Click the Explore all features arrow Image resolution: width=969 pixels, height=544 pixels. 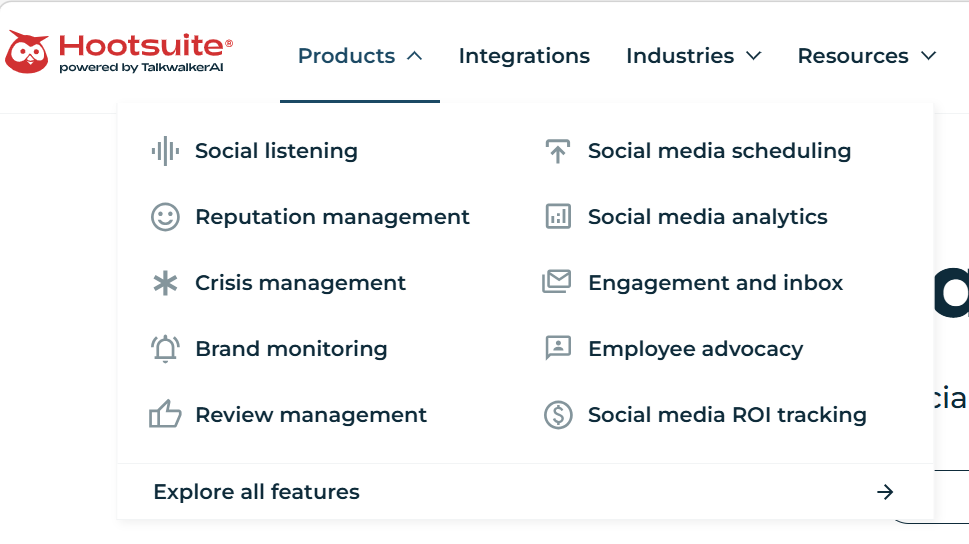point(885,491)
